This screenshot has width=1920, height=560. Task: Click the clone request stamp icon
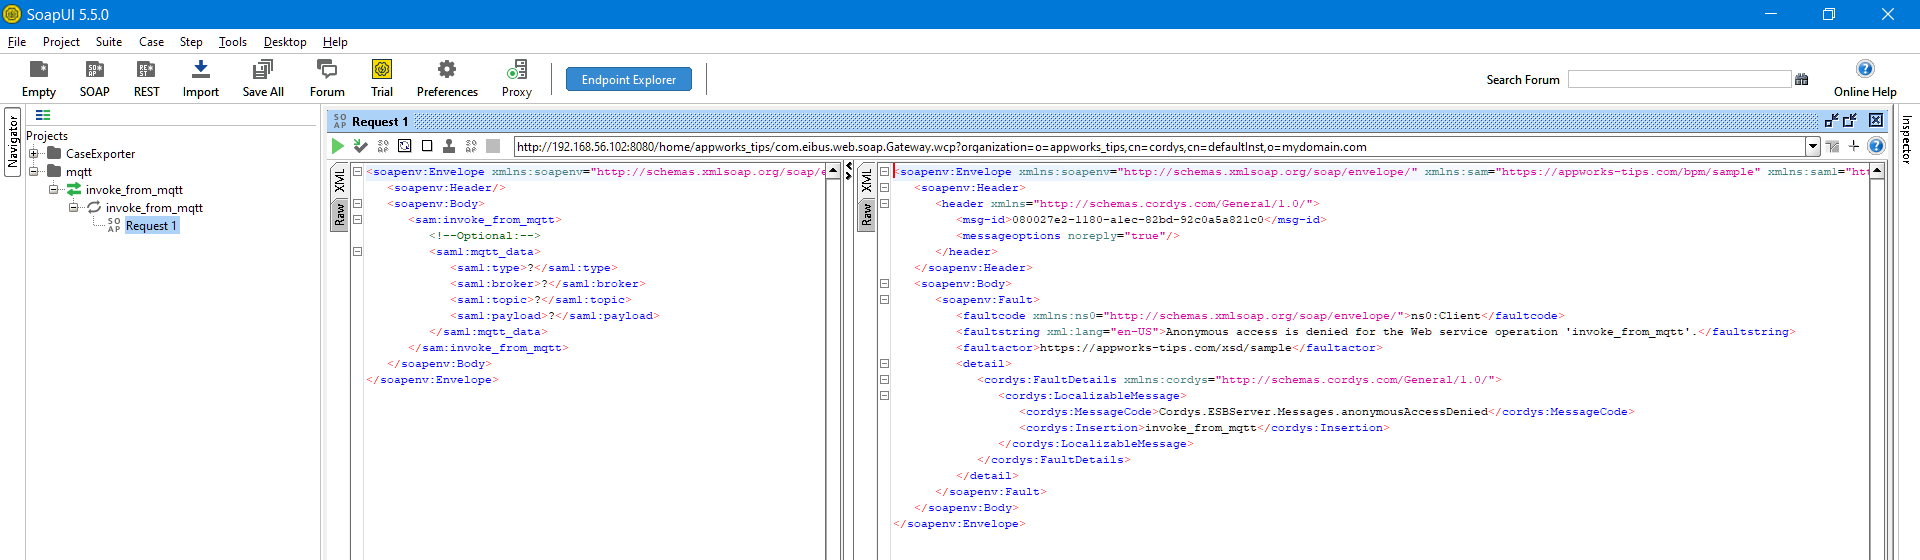(449, 146)
